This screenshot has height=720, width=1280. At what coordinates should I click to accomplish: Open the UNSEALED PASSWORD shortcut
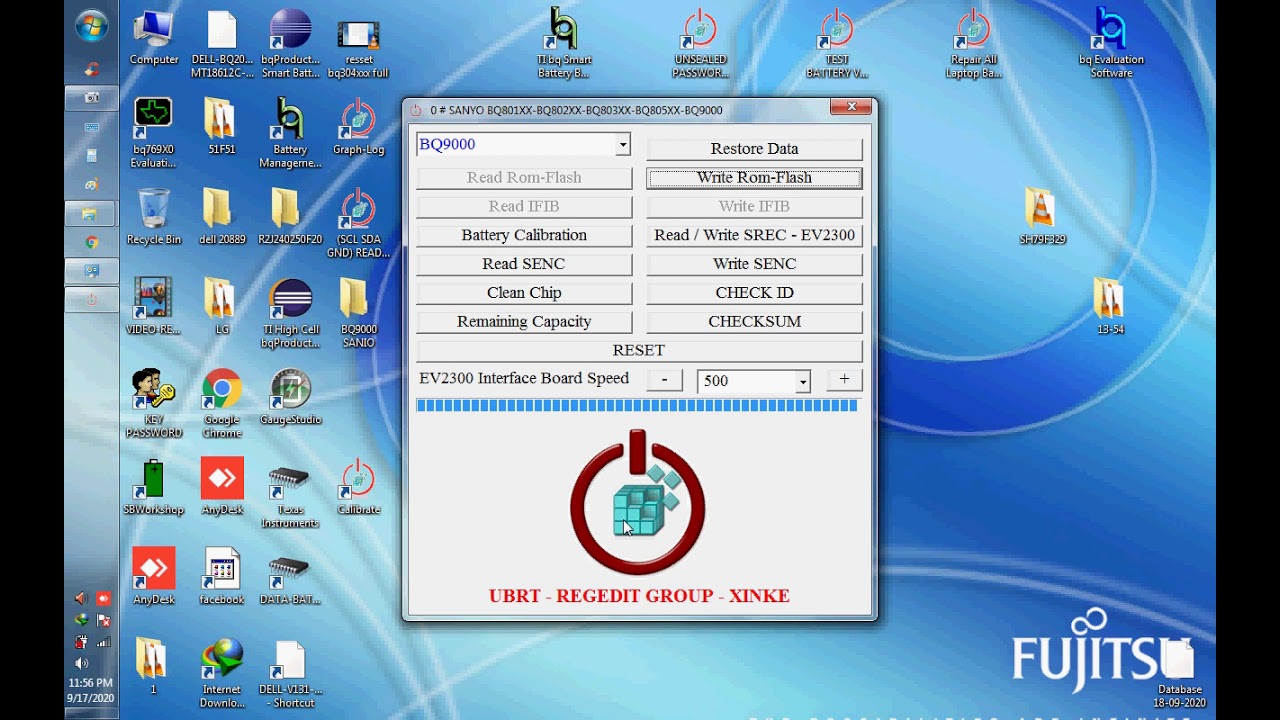tap(700, 43)
